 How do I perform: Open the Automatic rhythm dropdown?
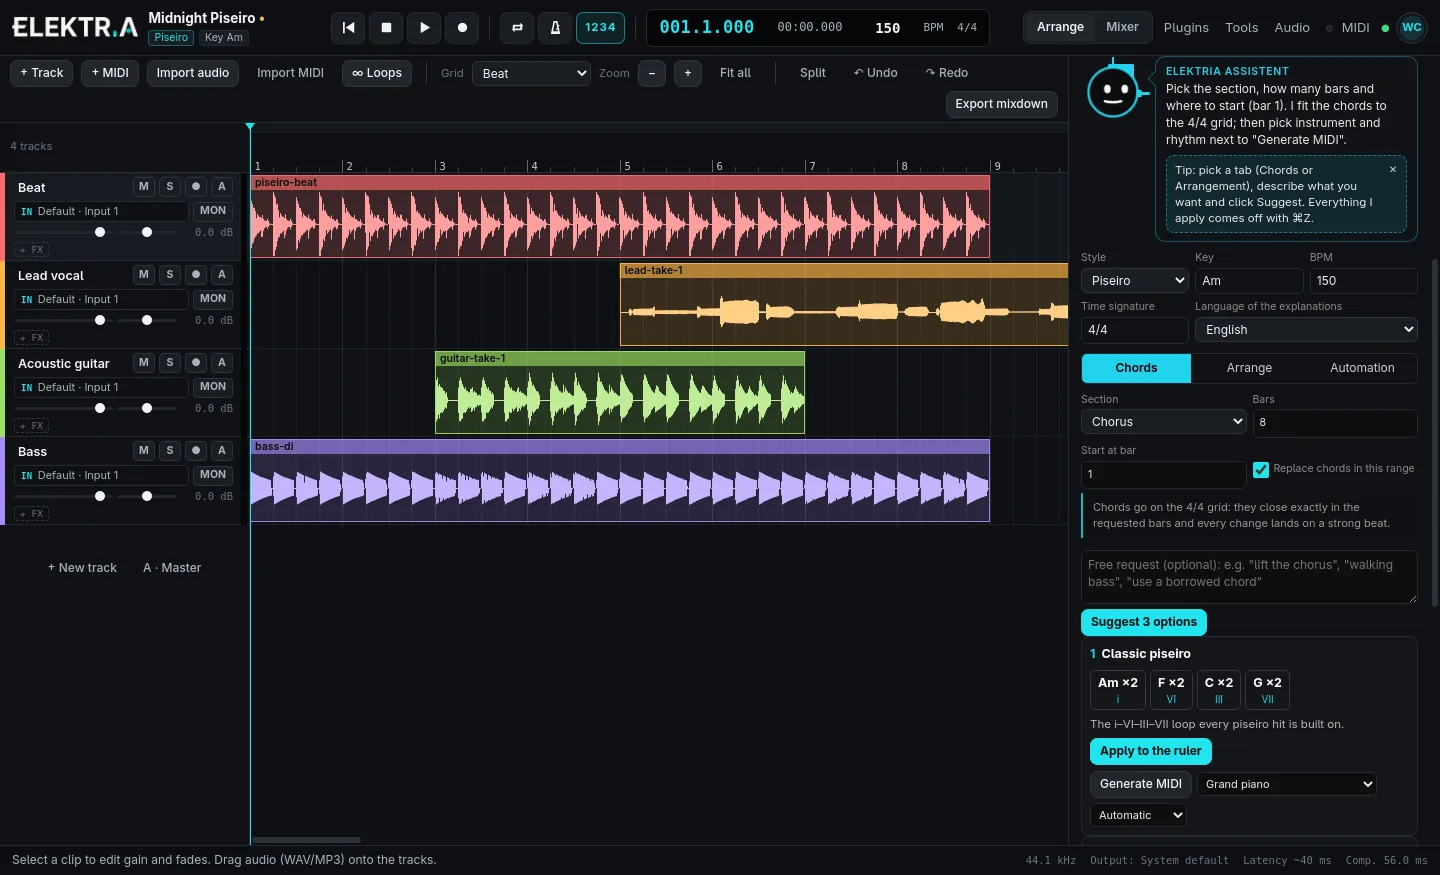click(x=1138, y=815)
